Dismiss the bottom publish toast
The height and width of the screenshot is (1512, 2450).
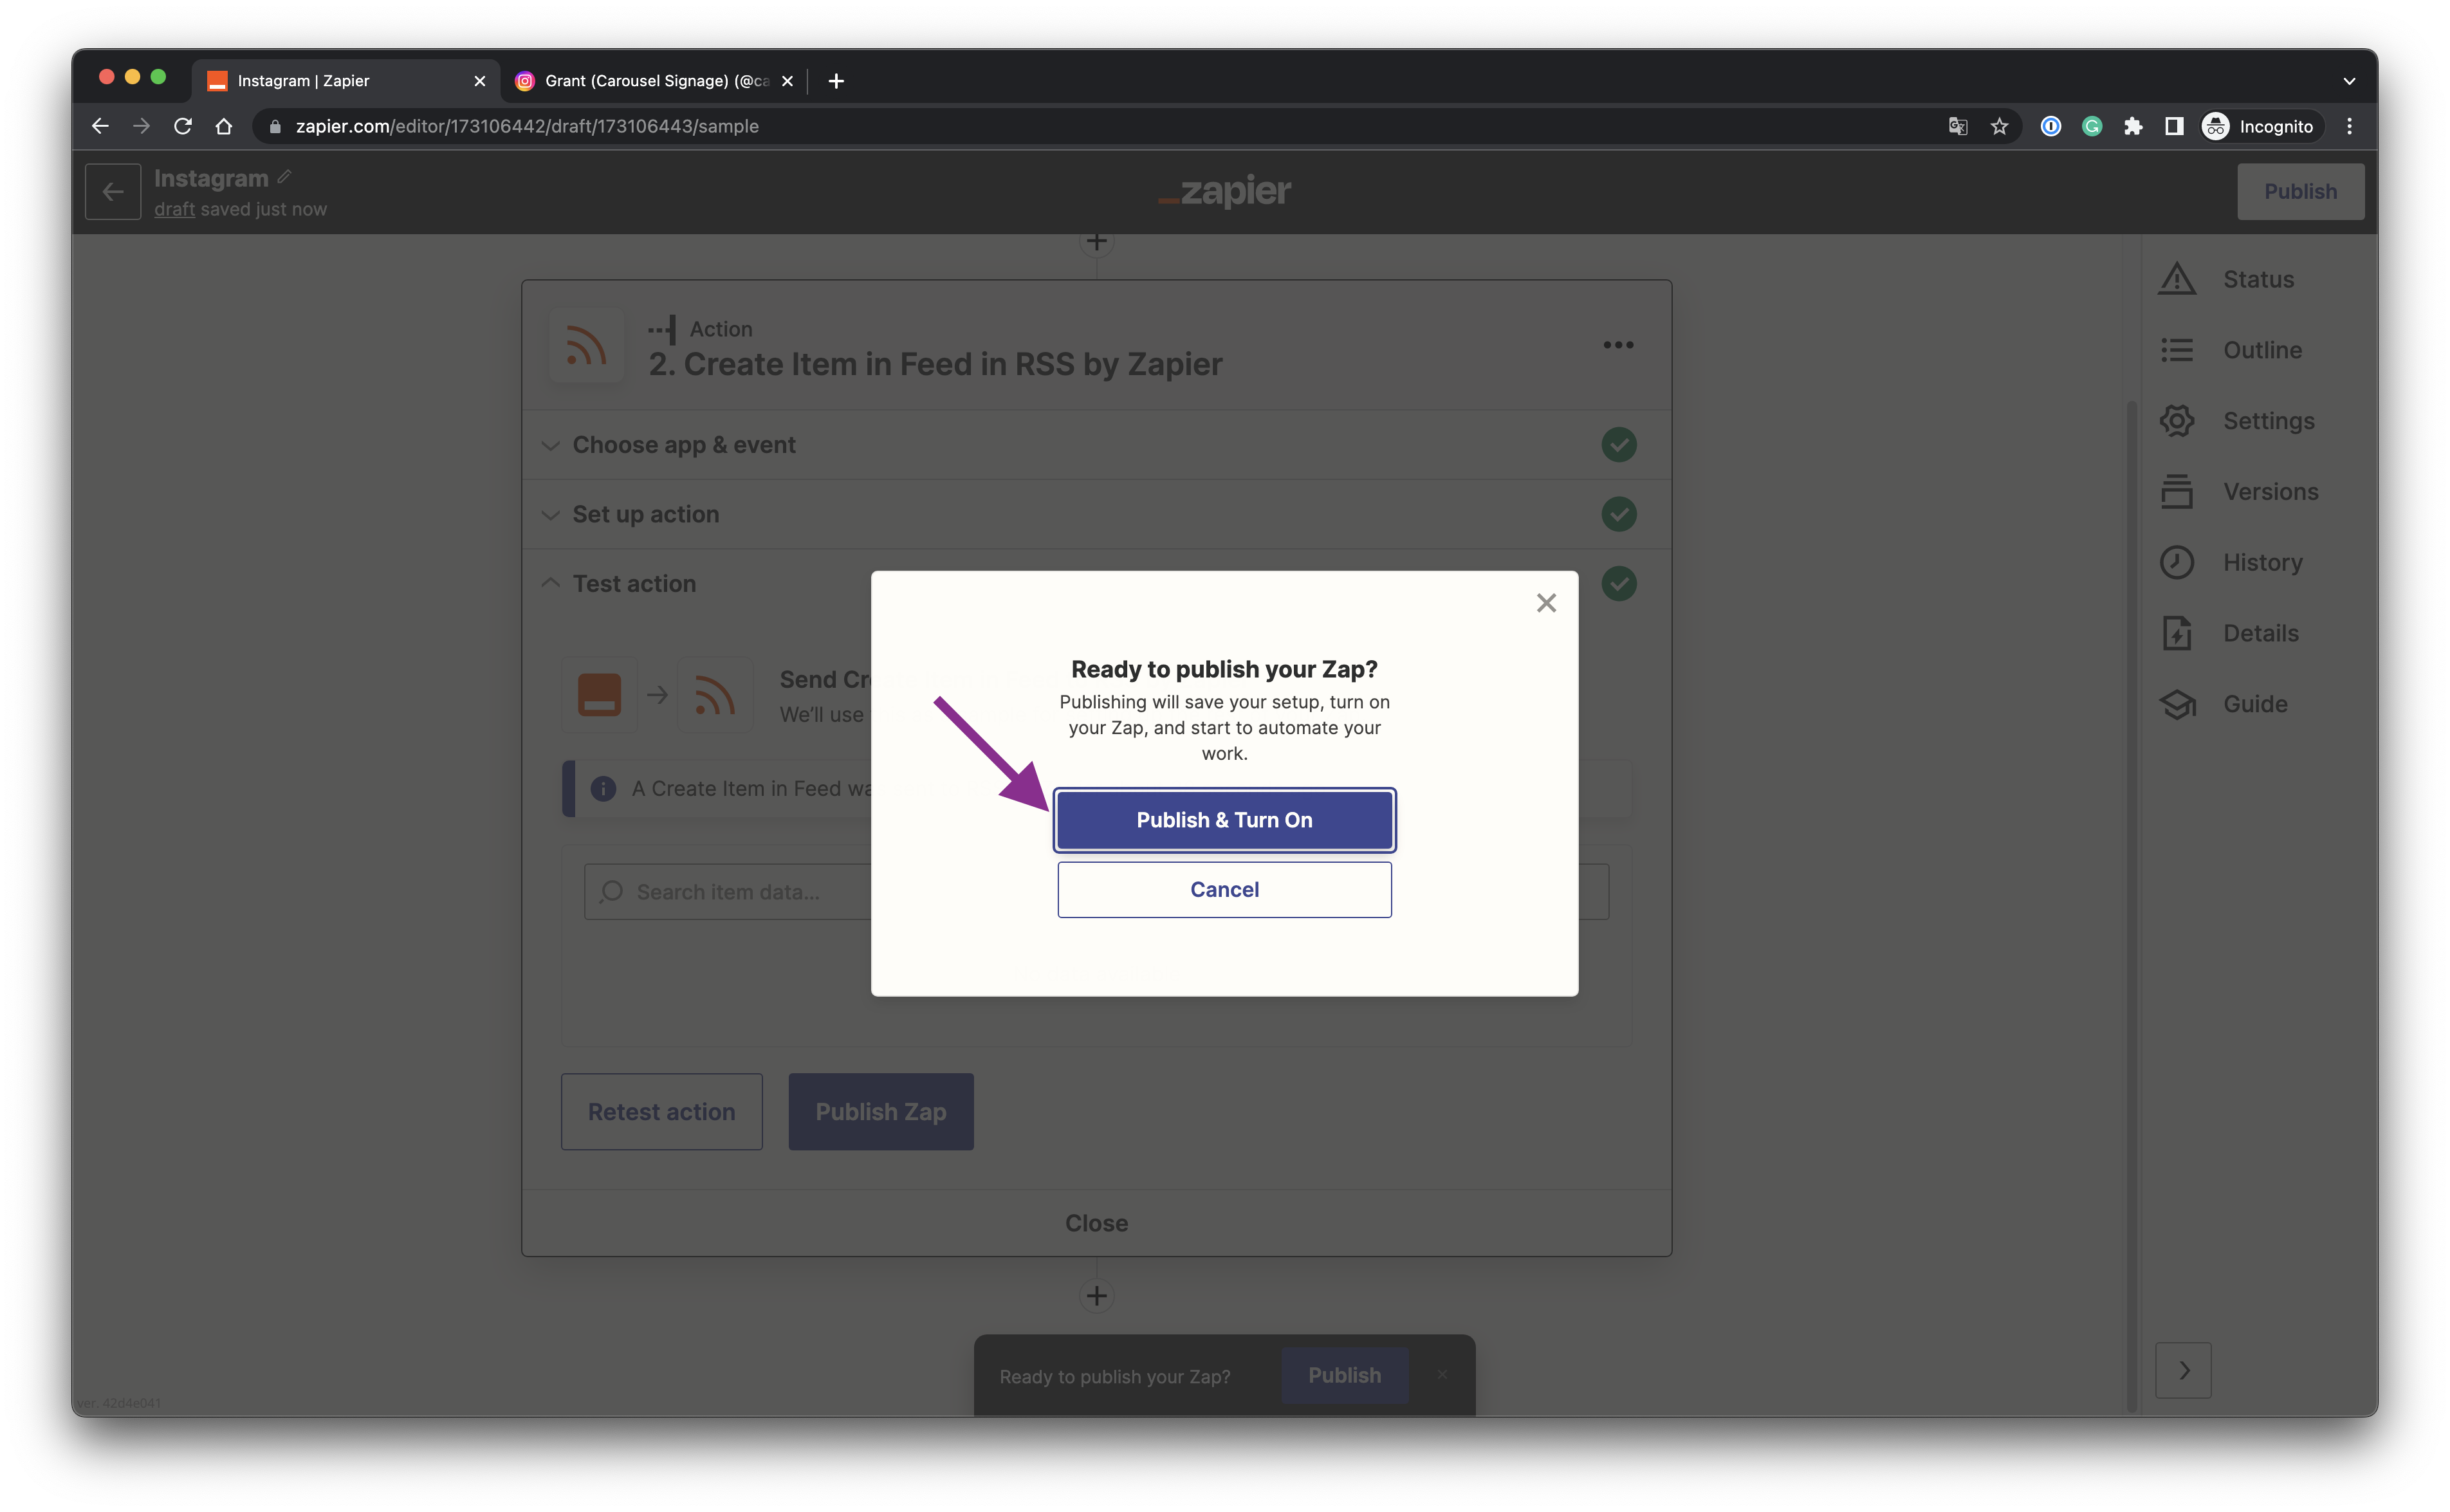(1442, 1375)
